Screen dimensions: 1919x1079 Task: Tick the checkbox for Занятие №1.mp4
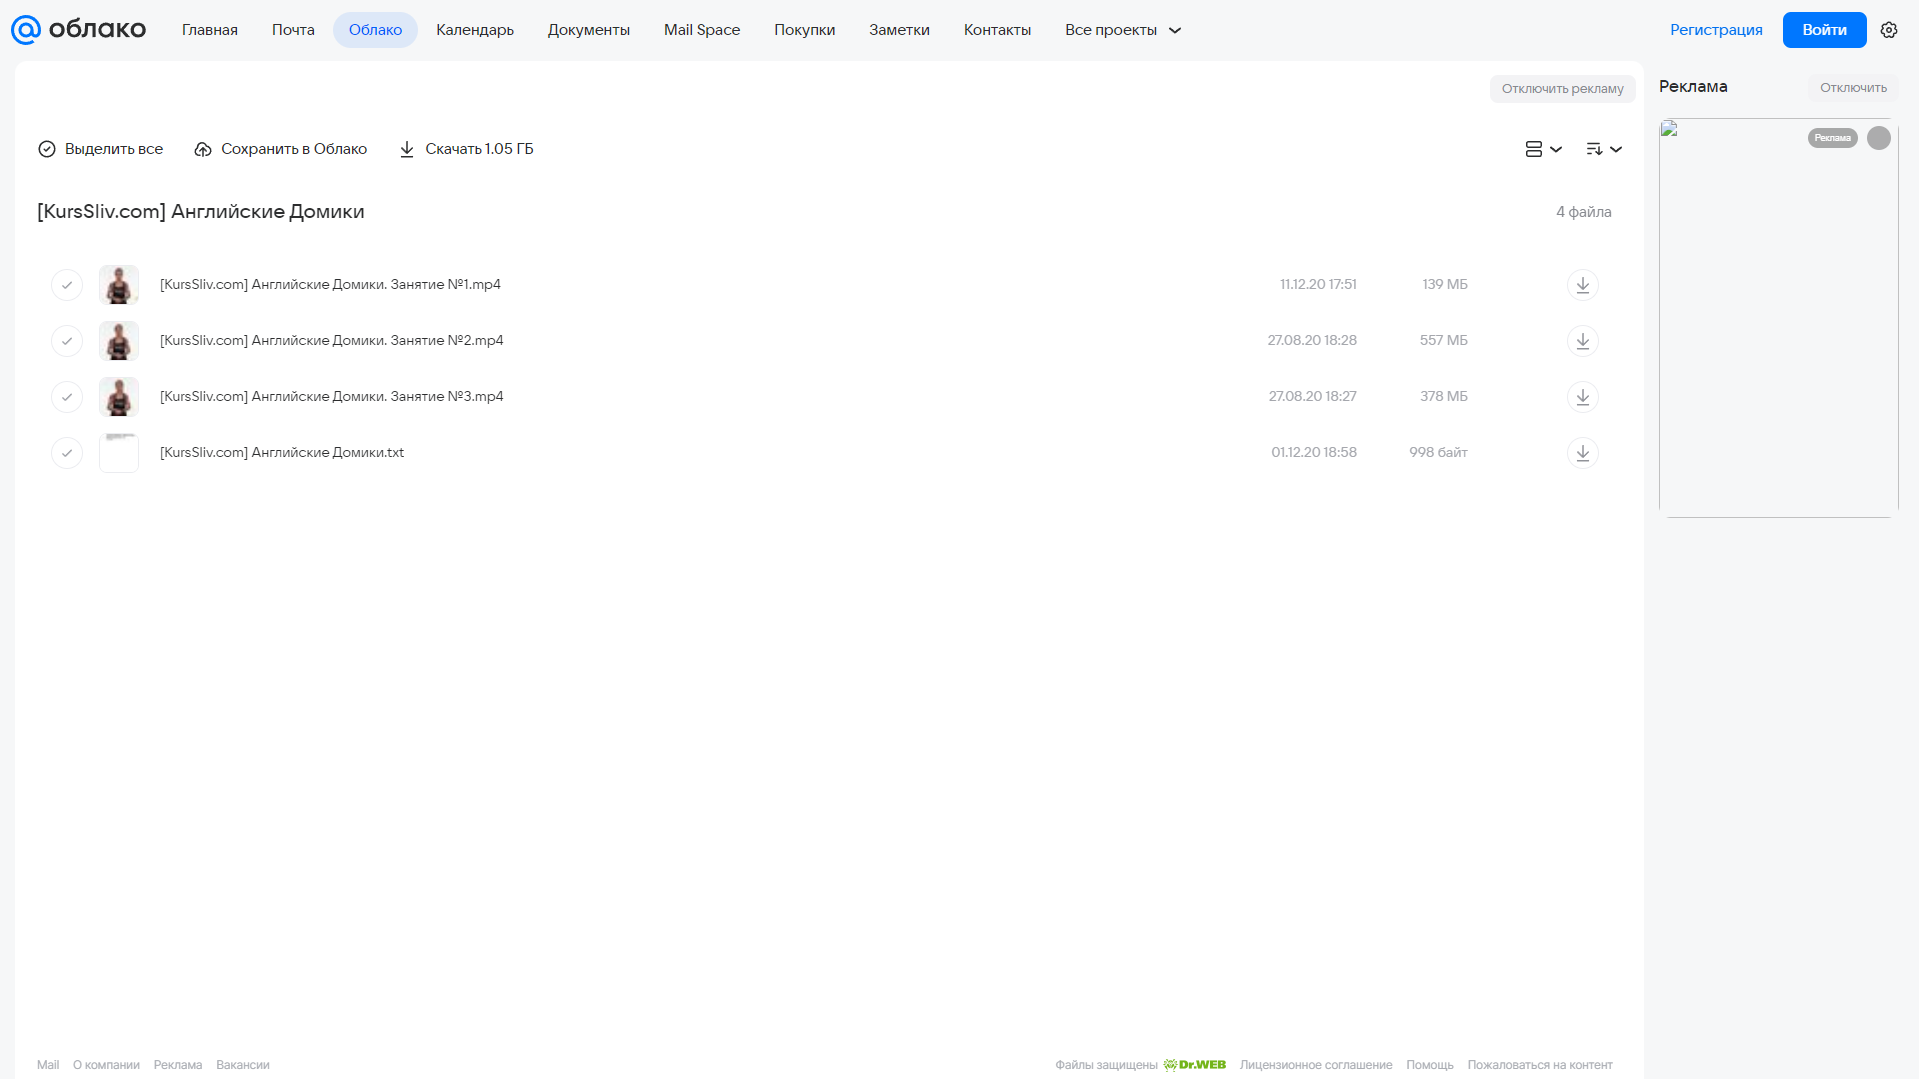coord(67,285)
